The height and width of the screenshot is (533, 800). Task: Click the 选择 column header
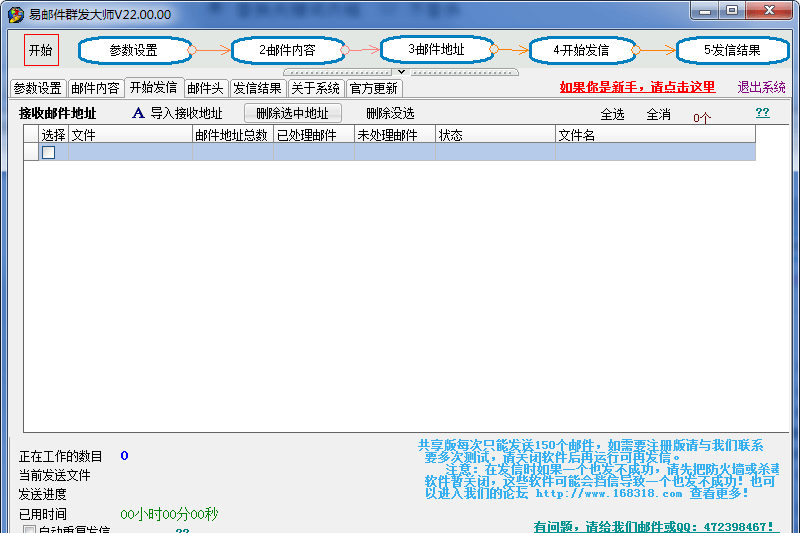[54, 135]
